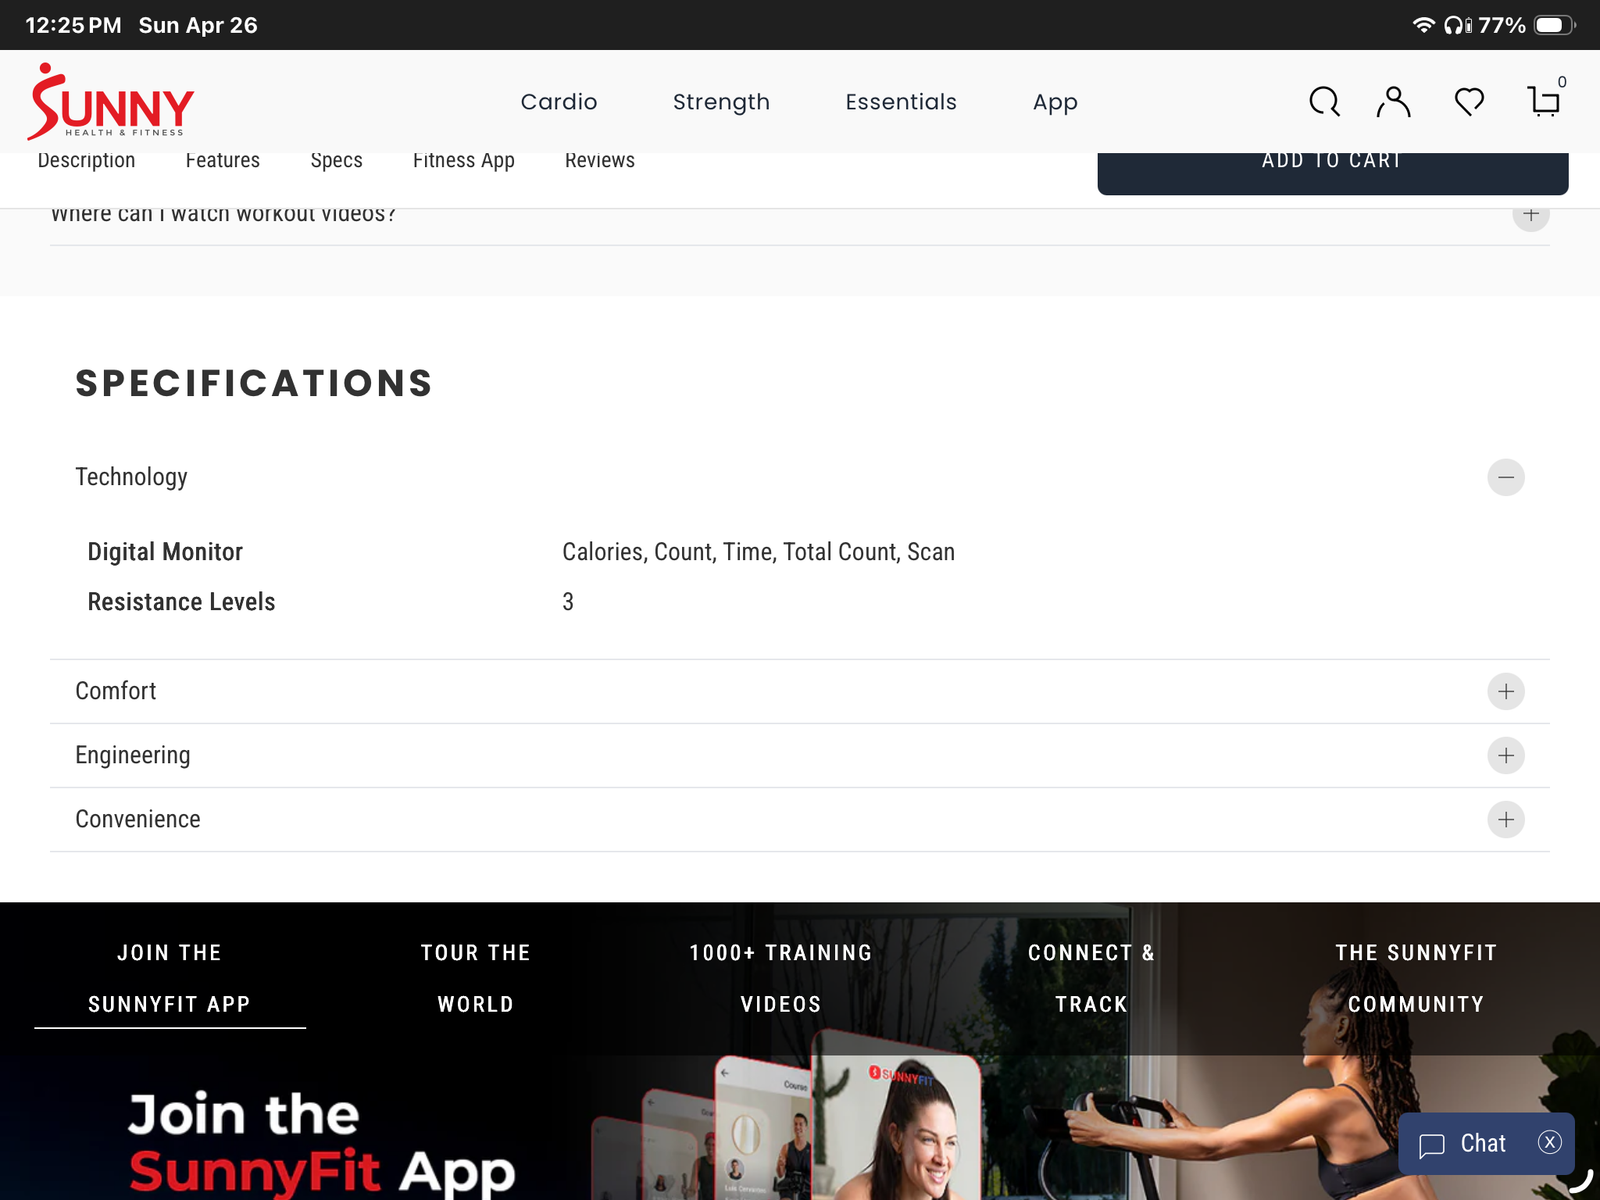
Task: Collapse the Technology specifications section
Action: (x=1505, y=477)
